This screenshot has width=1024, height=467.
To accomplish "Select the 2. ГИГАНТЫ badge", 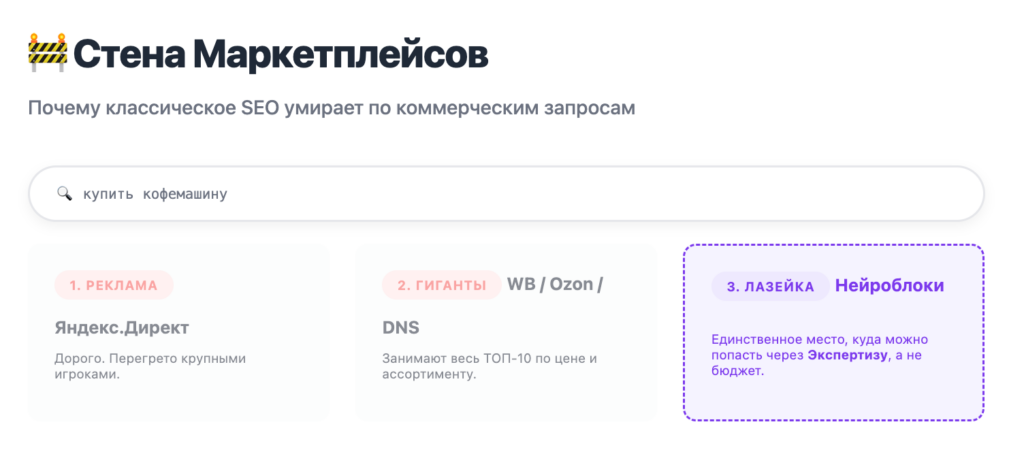I will click(441, 285).
